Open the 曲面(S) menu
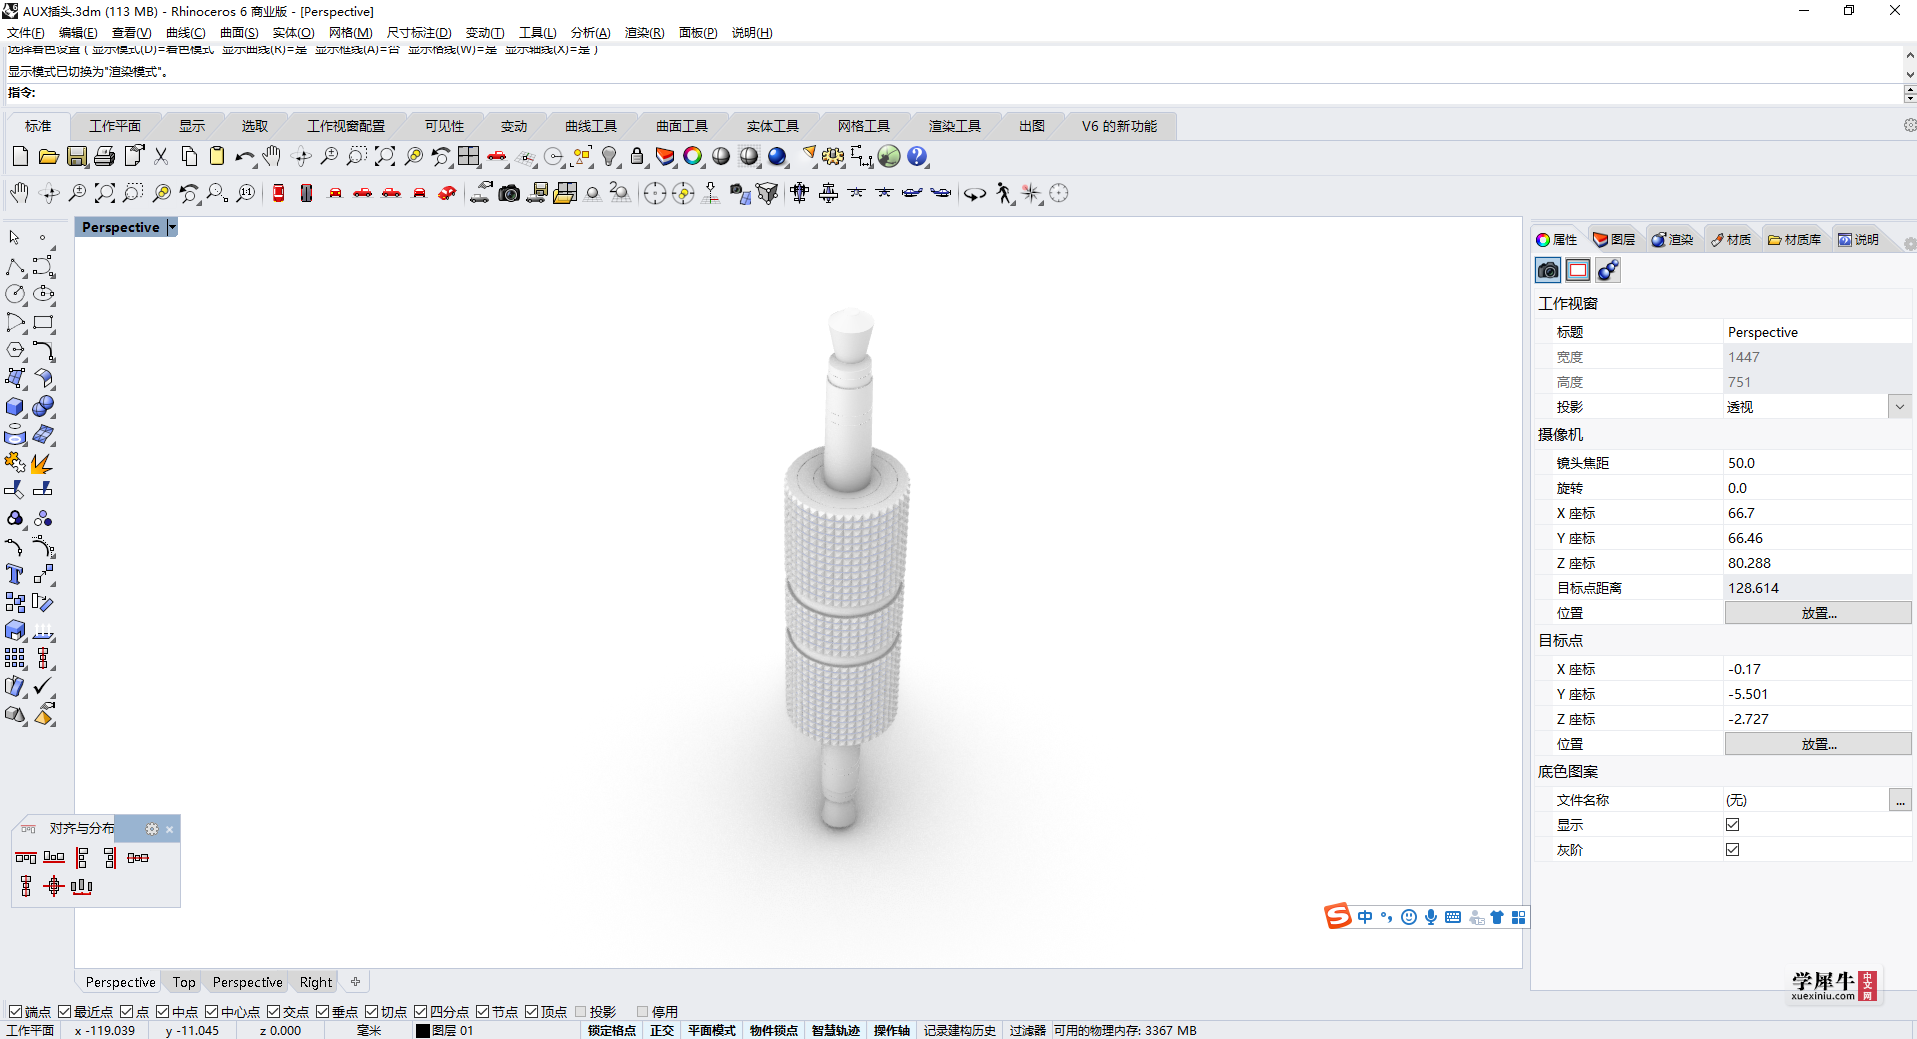1917x1039 pixels. pyautogui.click(x=239, y=33)
